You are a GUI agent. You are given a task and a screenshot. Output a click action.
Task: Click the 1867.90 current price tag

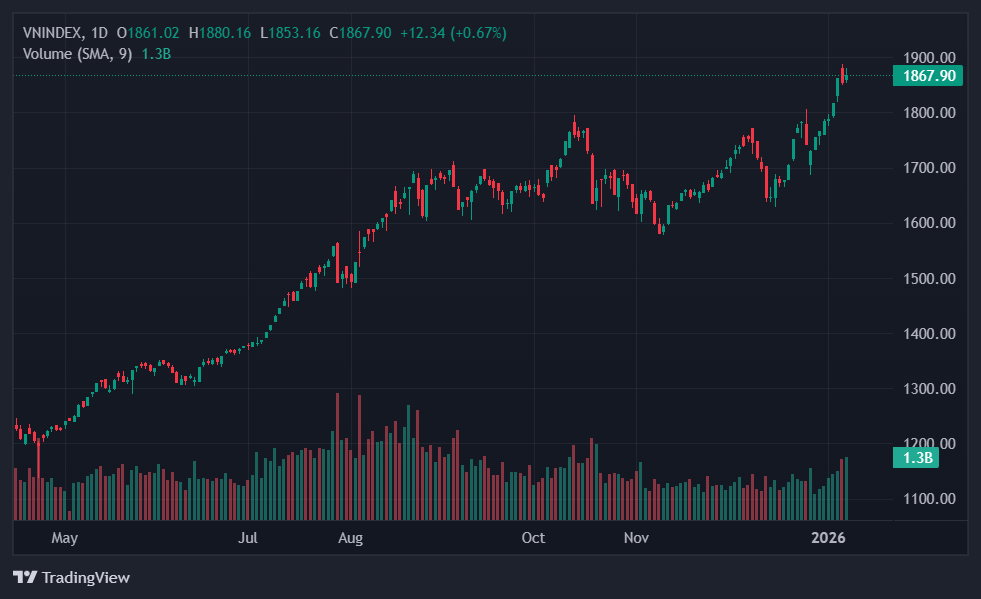[928, 76]
